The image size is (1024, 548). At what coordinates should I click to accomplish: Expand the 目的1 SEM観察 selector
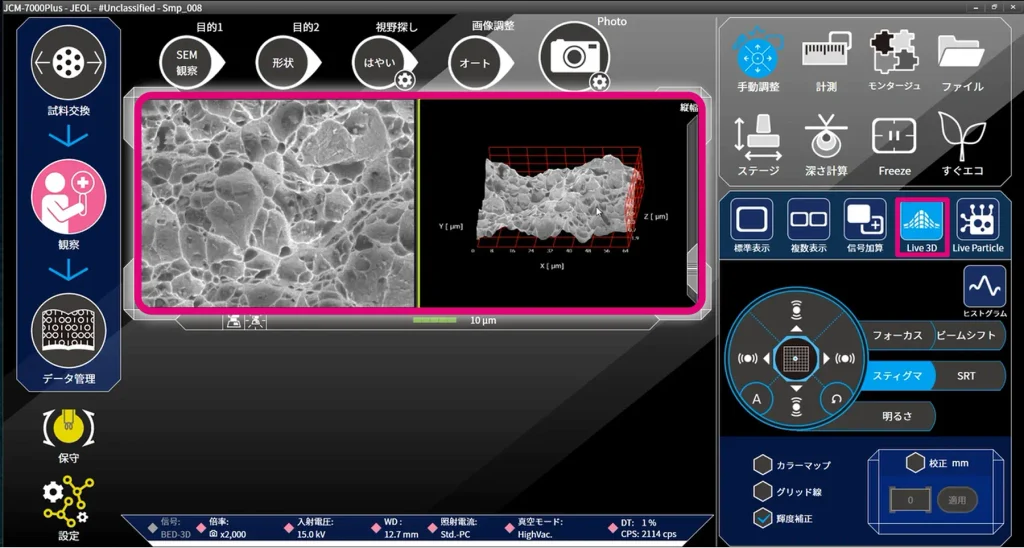(x=191, y=63)
